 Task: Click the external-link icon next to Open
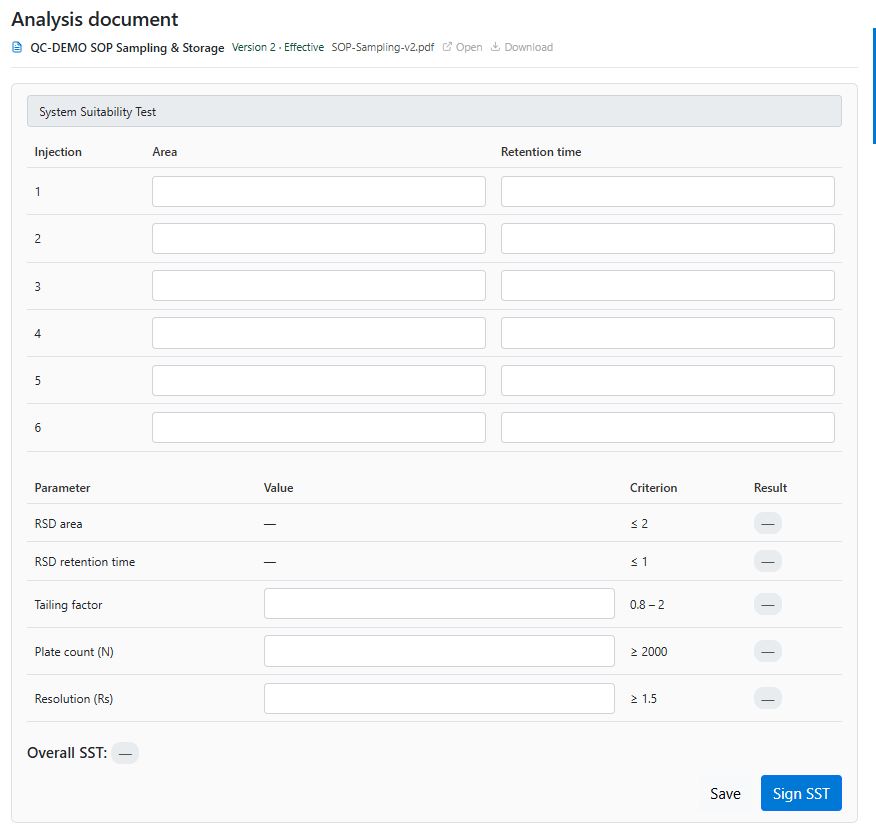tap(447, 47)
